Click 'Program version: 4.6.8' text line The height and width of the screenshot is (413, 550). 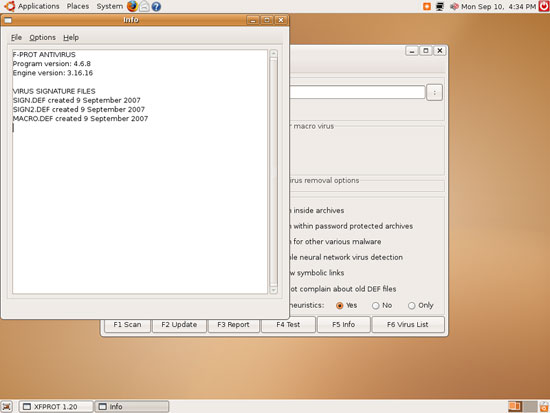(52, 64)
